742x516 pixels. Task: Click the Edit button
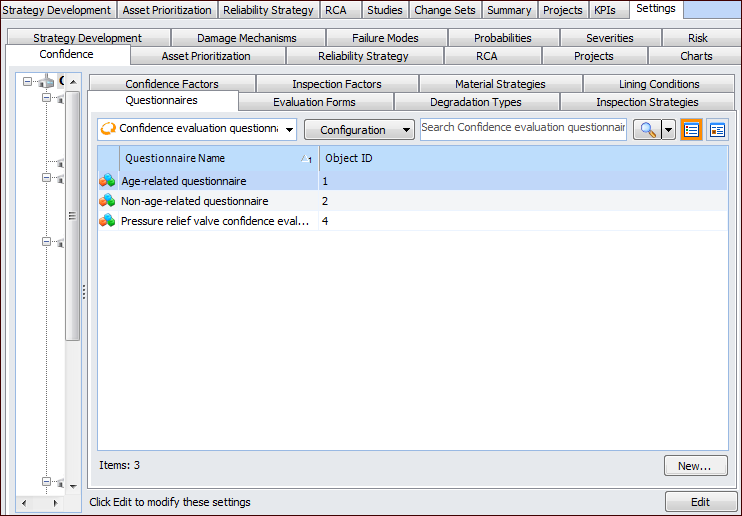pos(700,502)
